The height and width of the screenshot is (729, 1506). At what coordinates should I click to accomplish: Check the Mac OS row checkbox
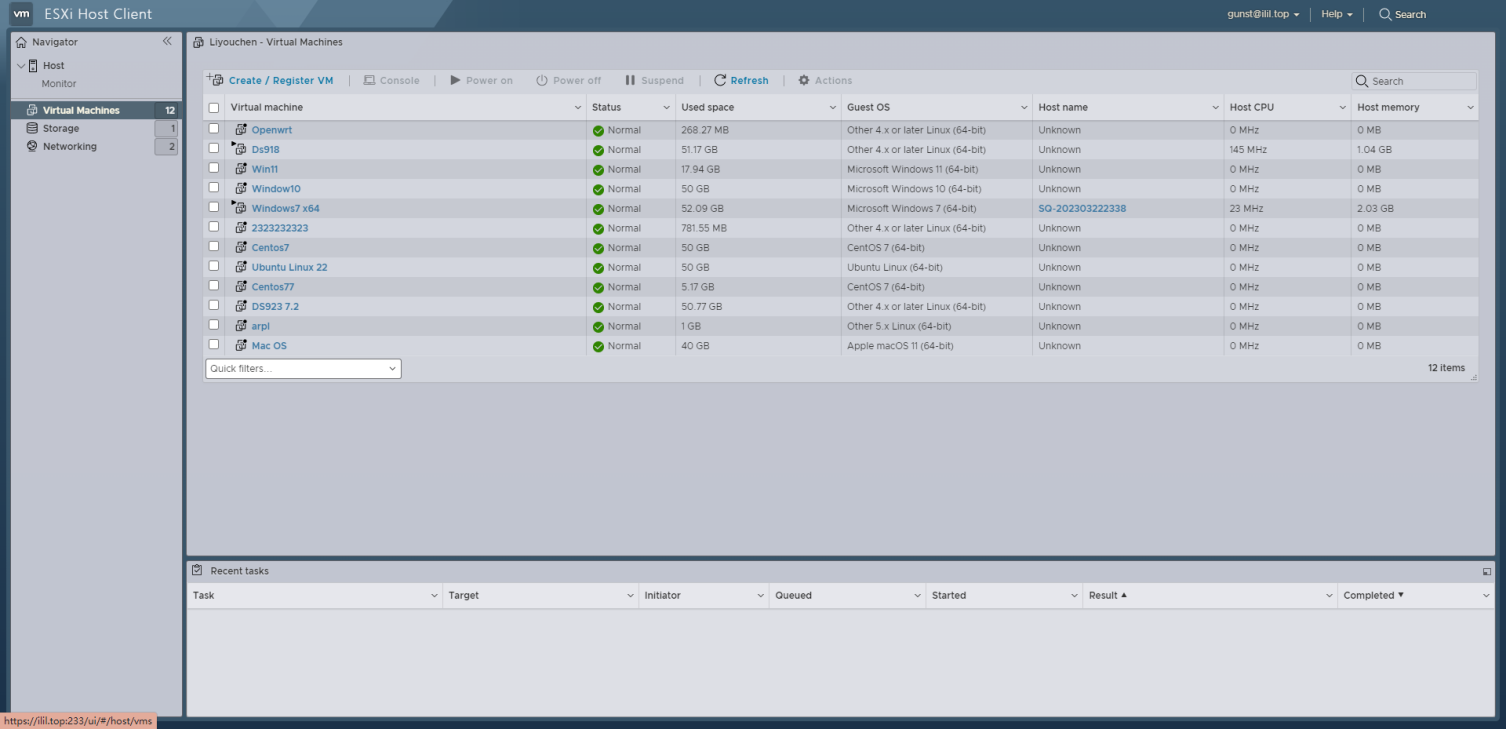[x=214, y=344]
